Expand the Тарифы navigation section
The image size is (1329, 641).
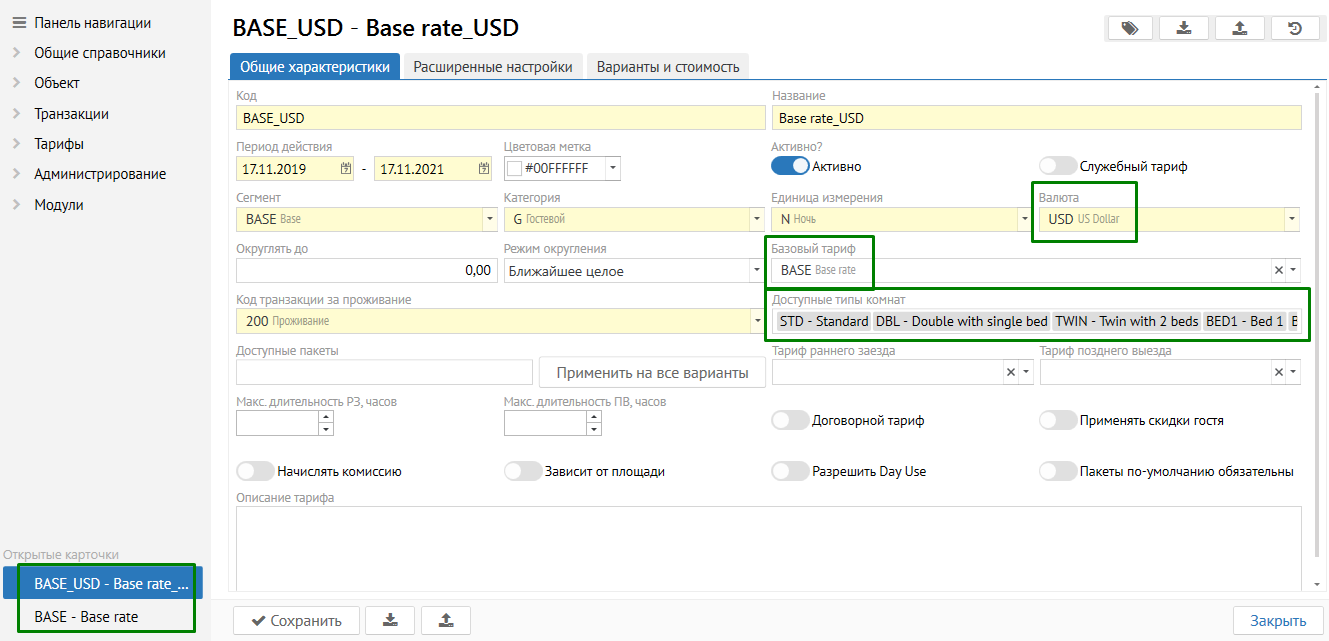[59, 144]
